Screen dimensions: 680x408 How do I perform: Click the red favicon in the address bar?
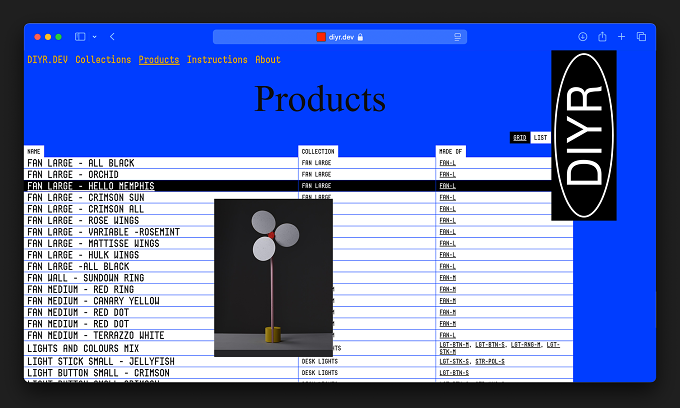[x=321, y=37]
